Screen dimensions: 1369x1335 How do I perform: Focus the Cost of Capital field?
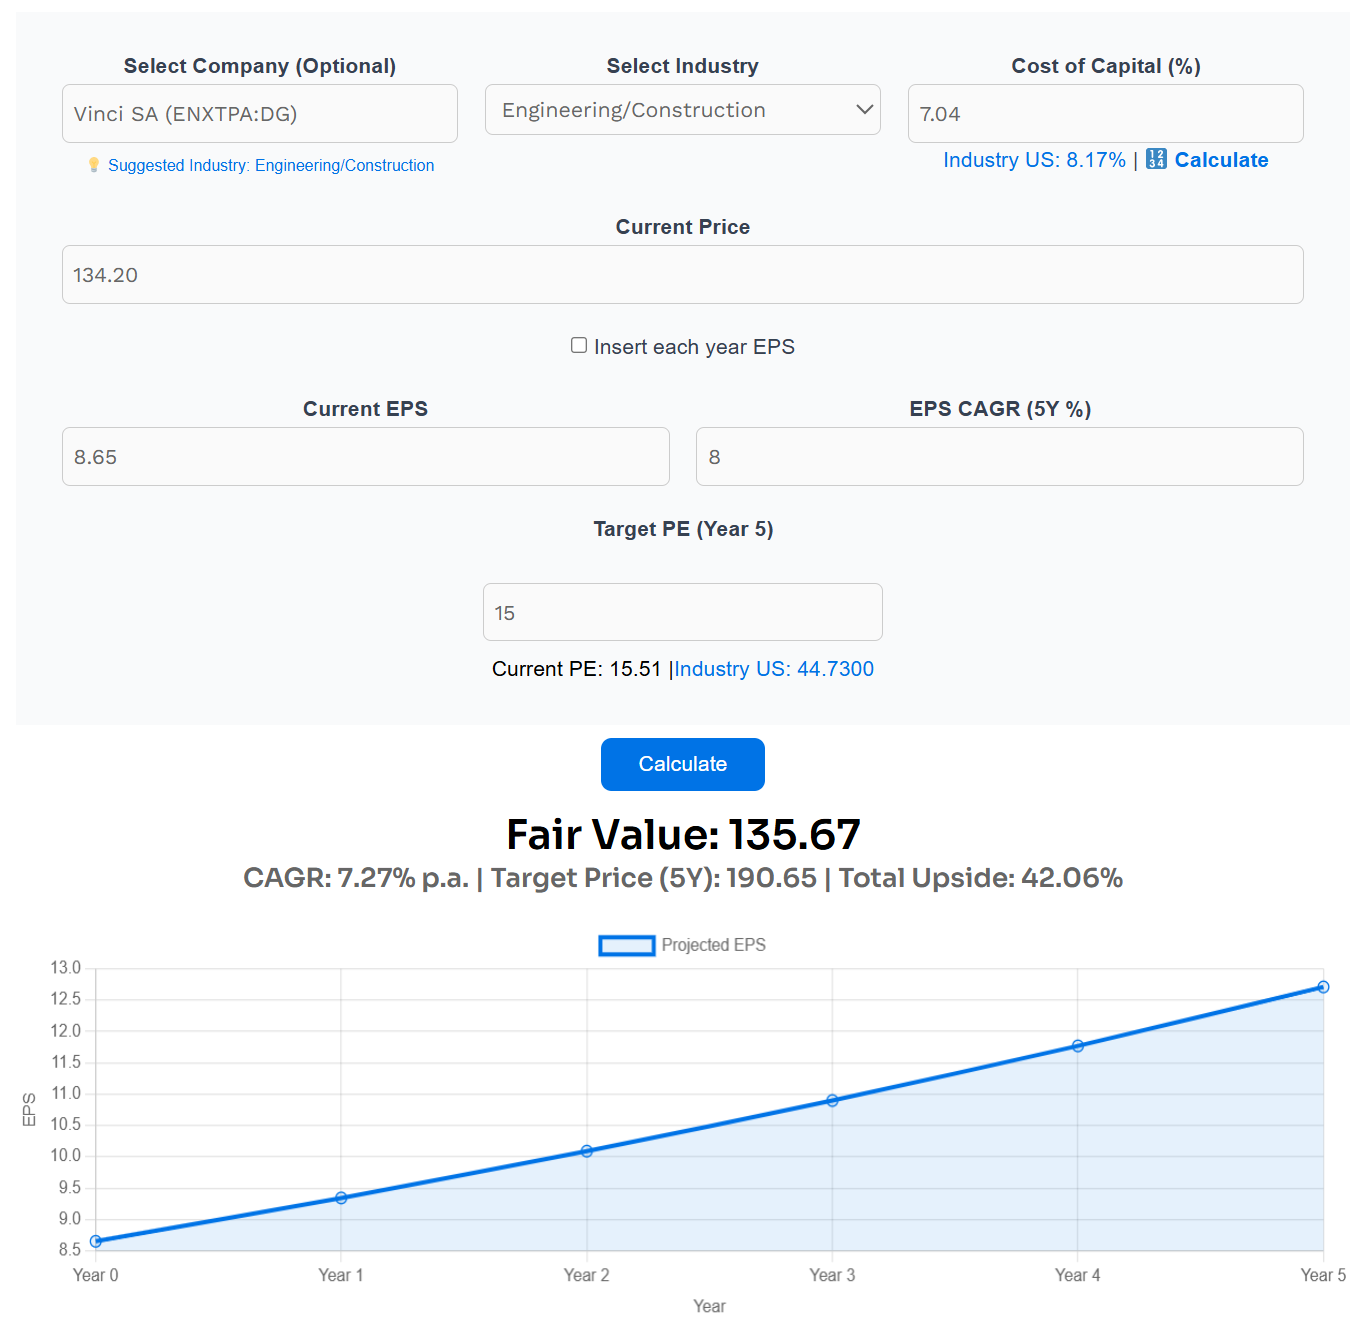point(1106,114)
